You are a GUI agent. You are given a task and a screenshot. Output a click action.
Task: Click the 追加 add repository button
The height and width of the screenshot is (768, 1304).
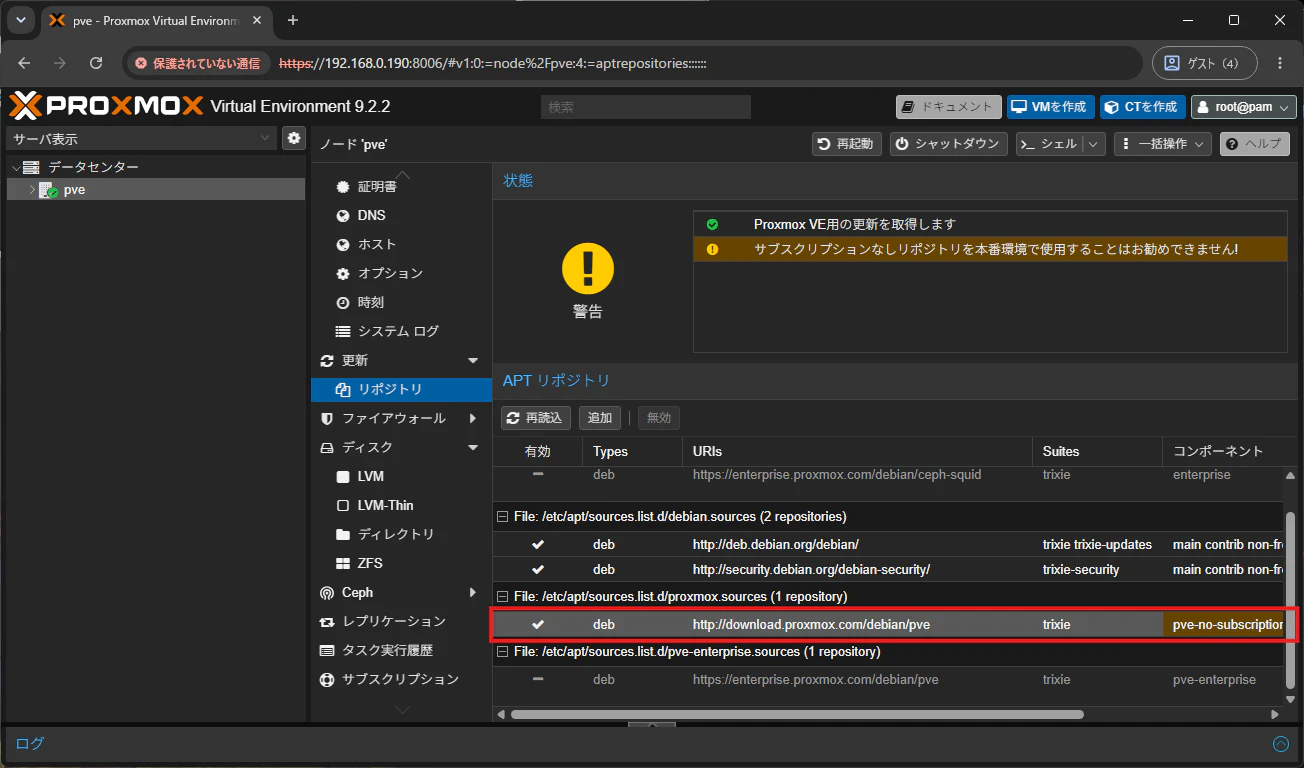600,418
